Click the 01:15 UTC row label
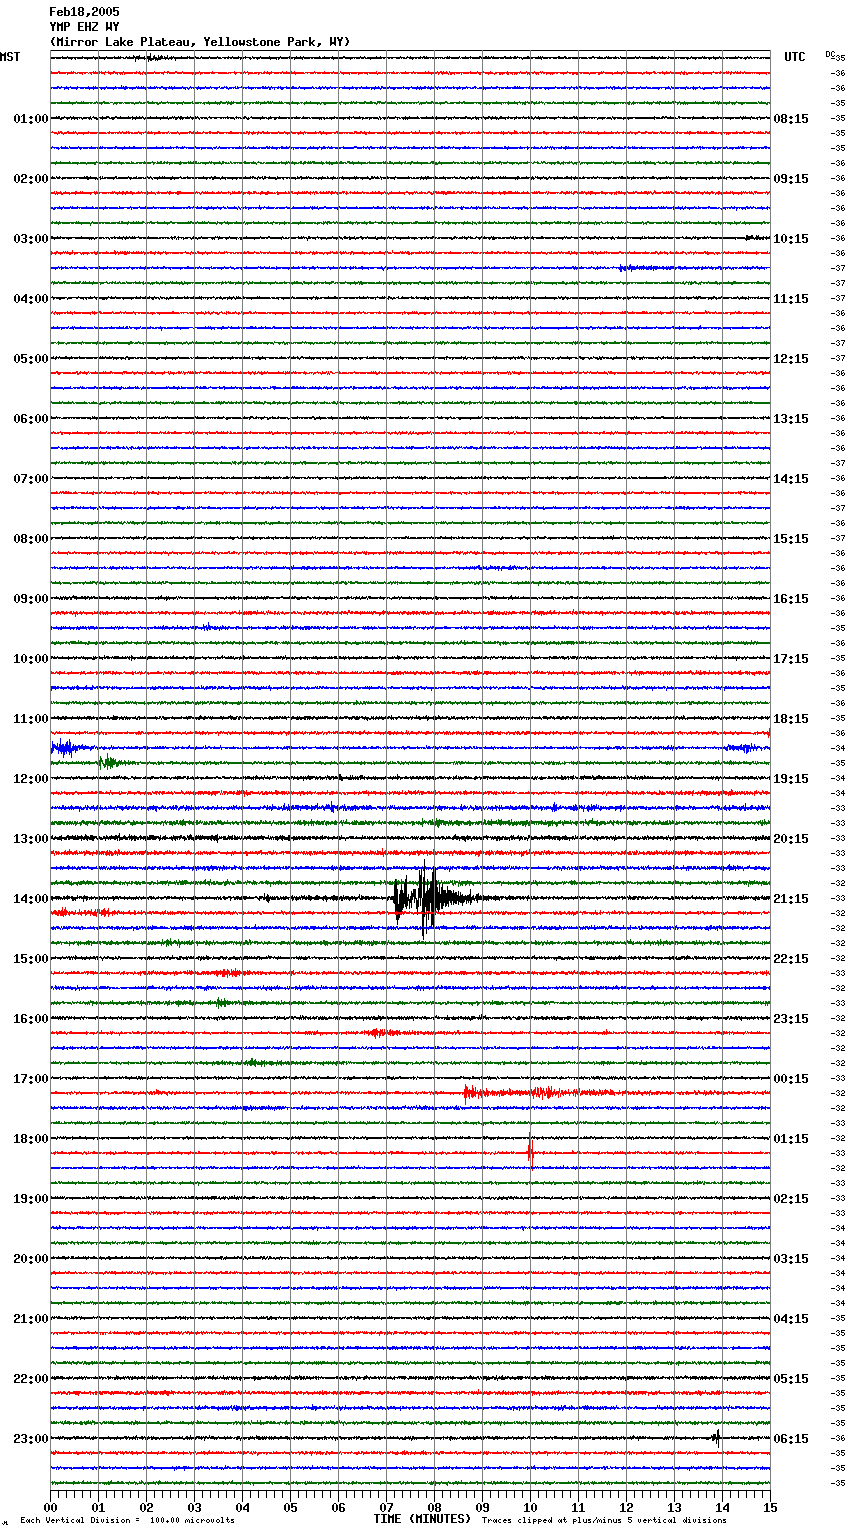The height and width of the screenshot is (1534, 850). [x=791, y=1139]
